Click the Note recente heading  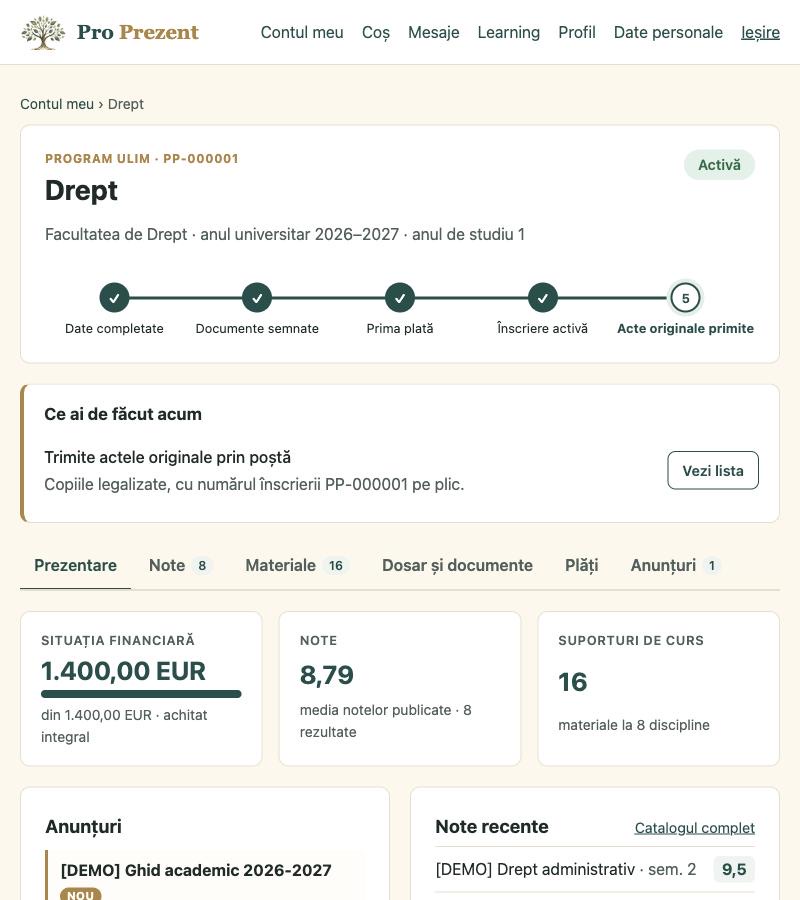click(492, 827)
